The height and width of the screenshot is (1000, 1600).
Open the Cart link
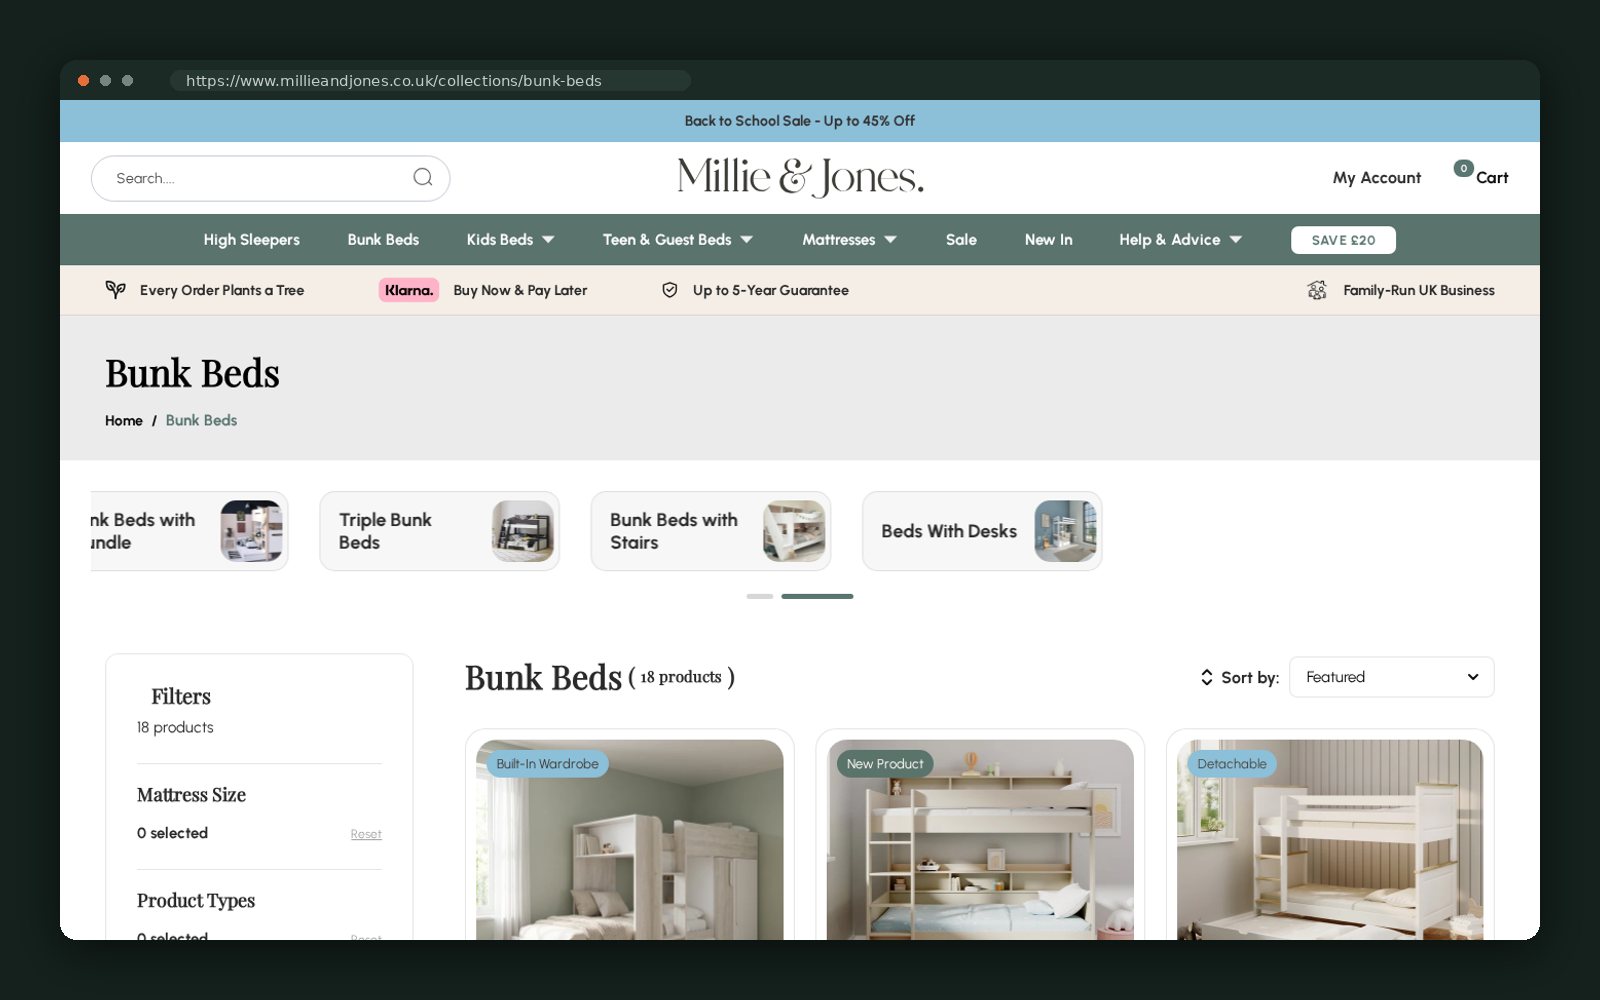1492,178
